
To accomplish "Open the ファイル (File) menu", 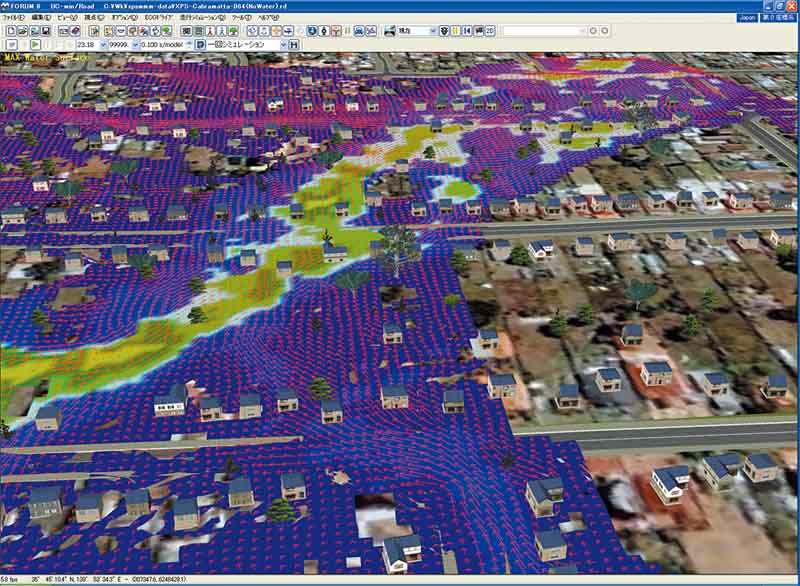I will point(14,18).
